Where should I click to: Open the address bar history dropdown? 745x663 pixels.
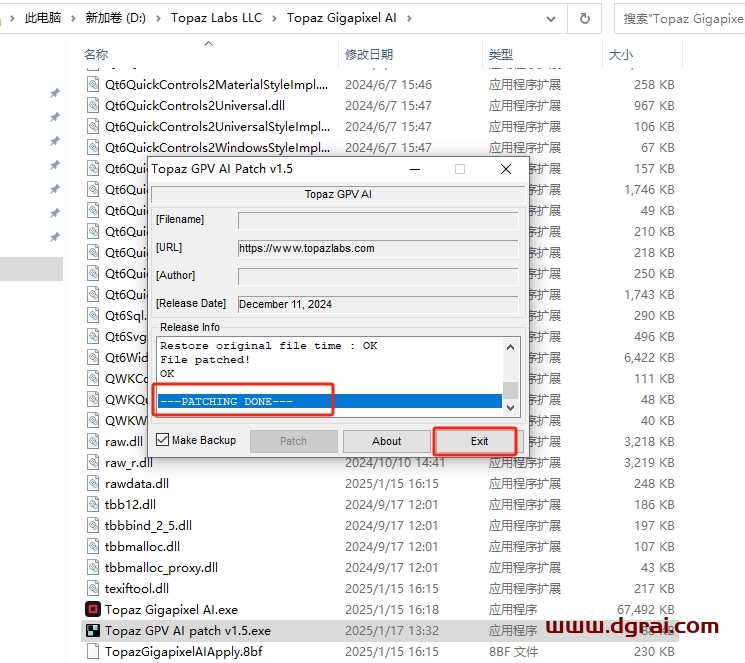pos(551,19)
